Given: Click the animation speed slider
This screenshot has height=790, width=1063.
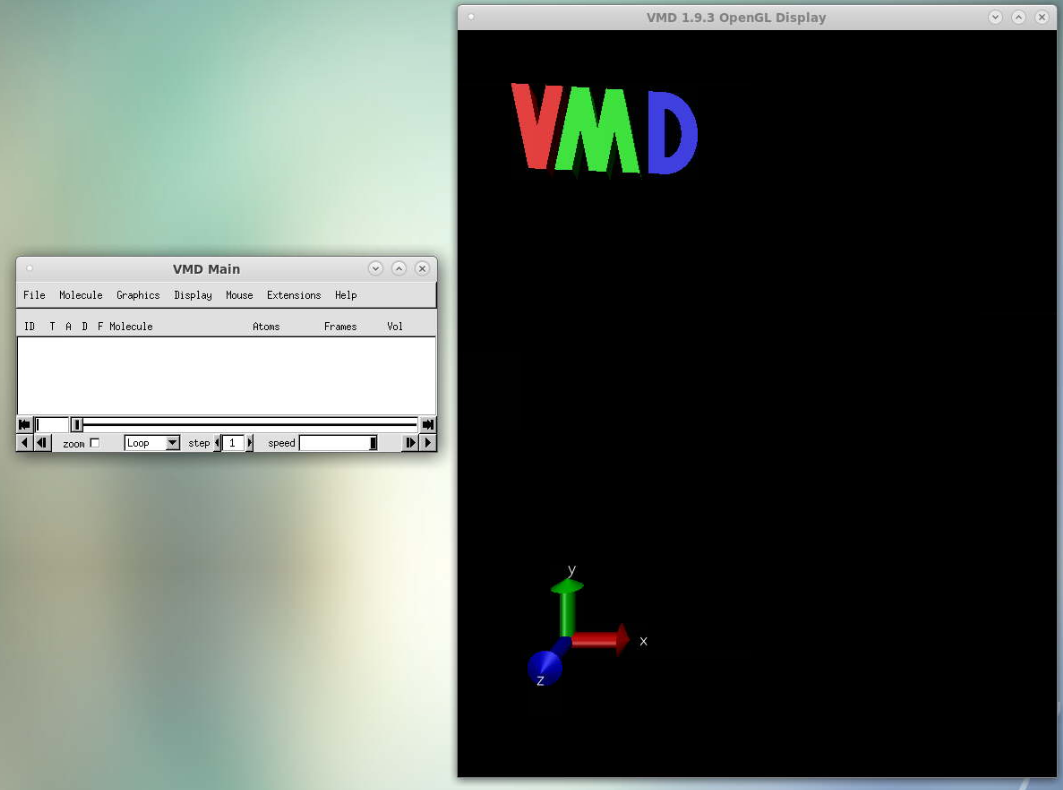Looking at the screenshot, I should [x=338, y=443].
